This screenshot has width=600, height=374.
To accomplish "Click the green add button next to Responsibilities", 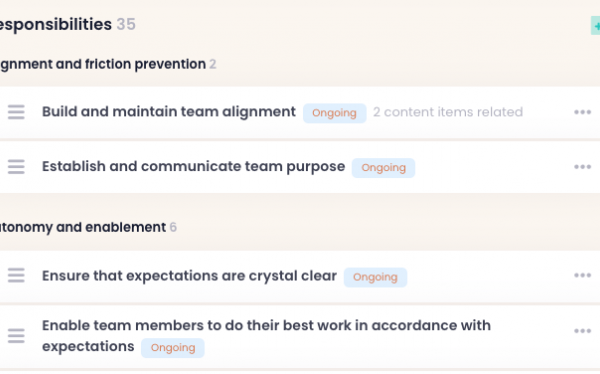I will click(595, 26).
